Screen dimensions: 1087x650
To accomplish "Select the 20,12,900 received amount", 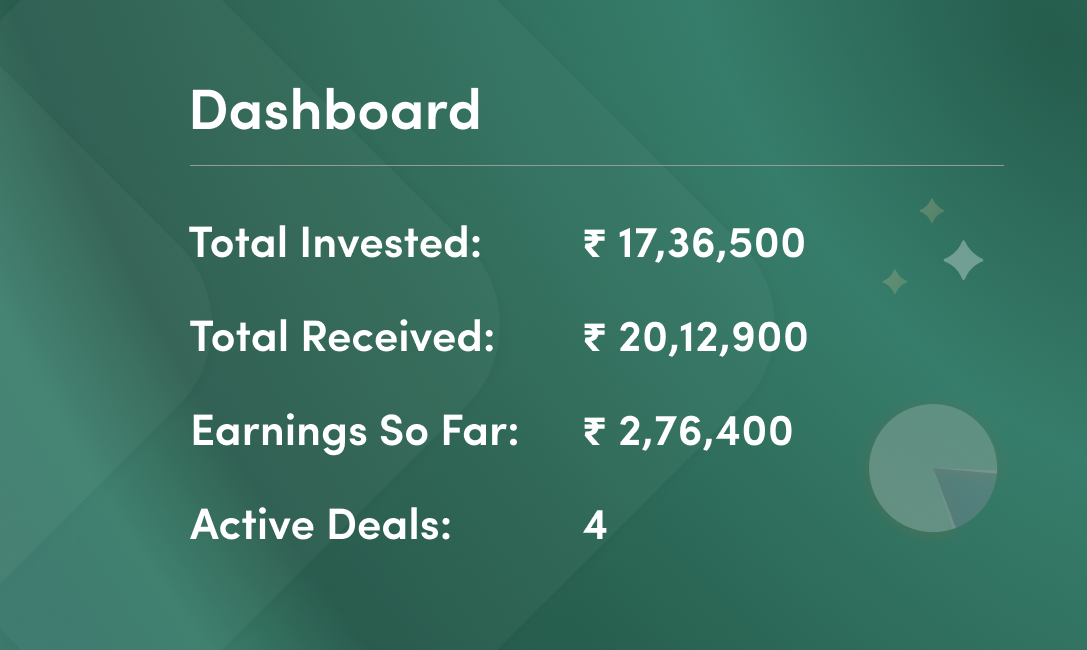I will coord(713,337).
